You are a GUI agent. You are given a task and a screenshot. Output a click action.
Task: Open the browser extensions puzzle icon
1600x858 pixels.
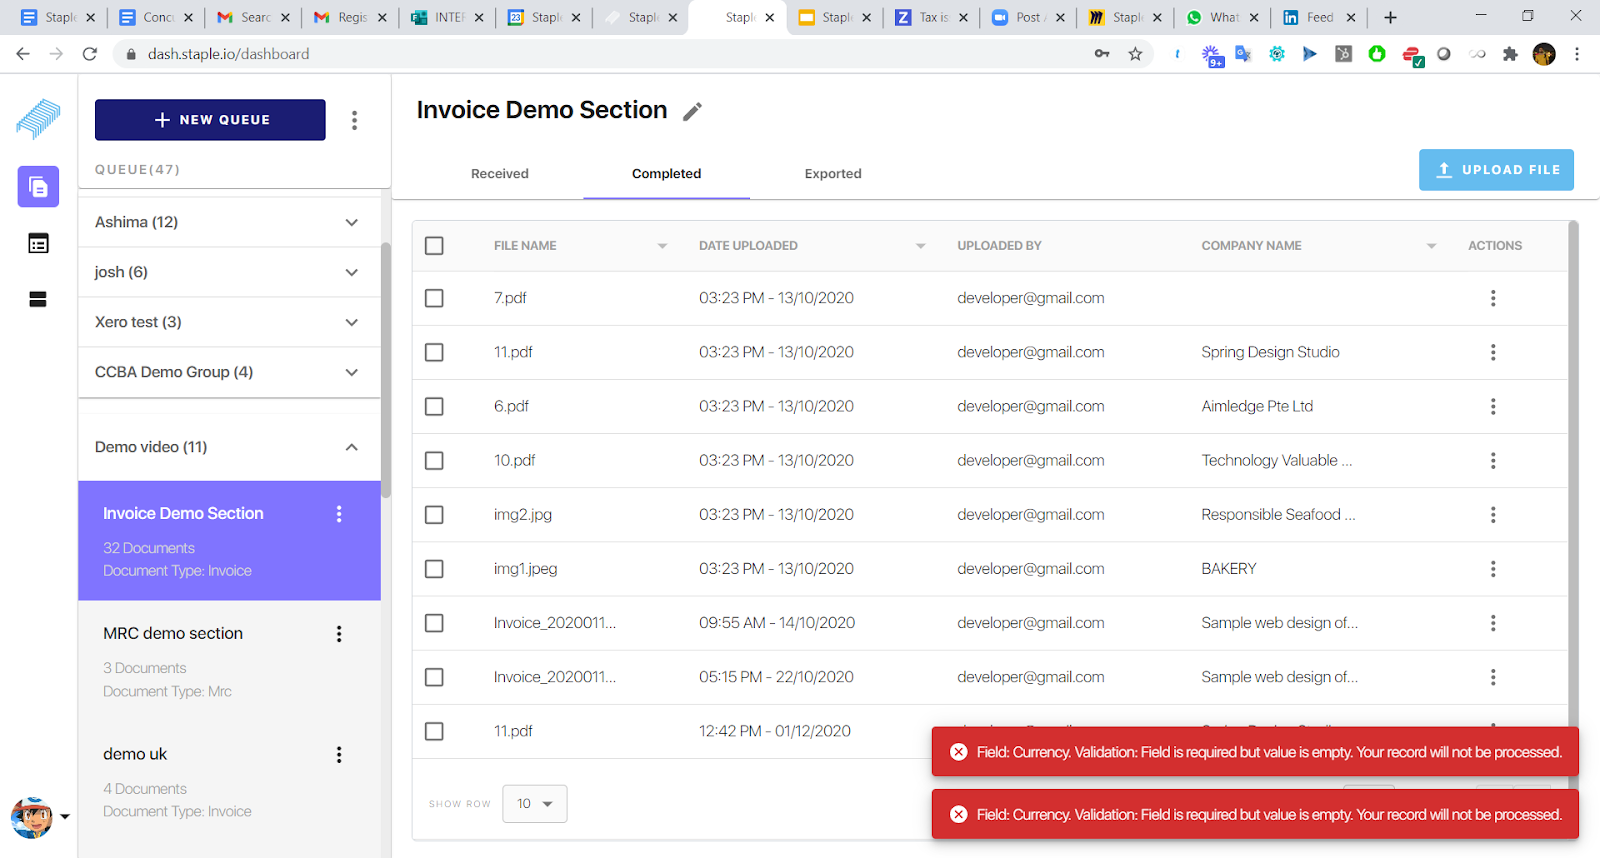click(x=1510, y=54)
